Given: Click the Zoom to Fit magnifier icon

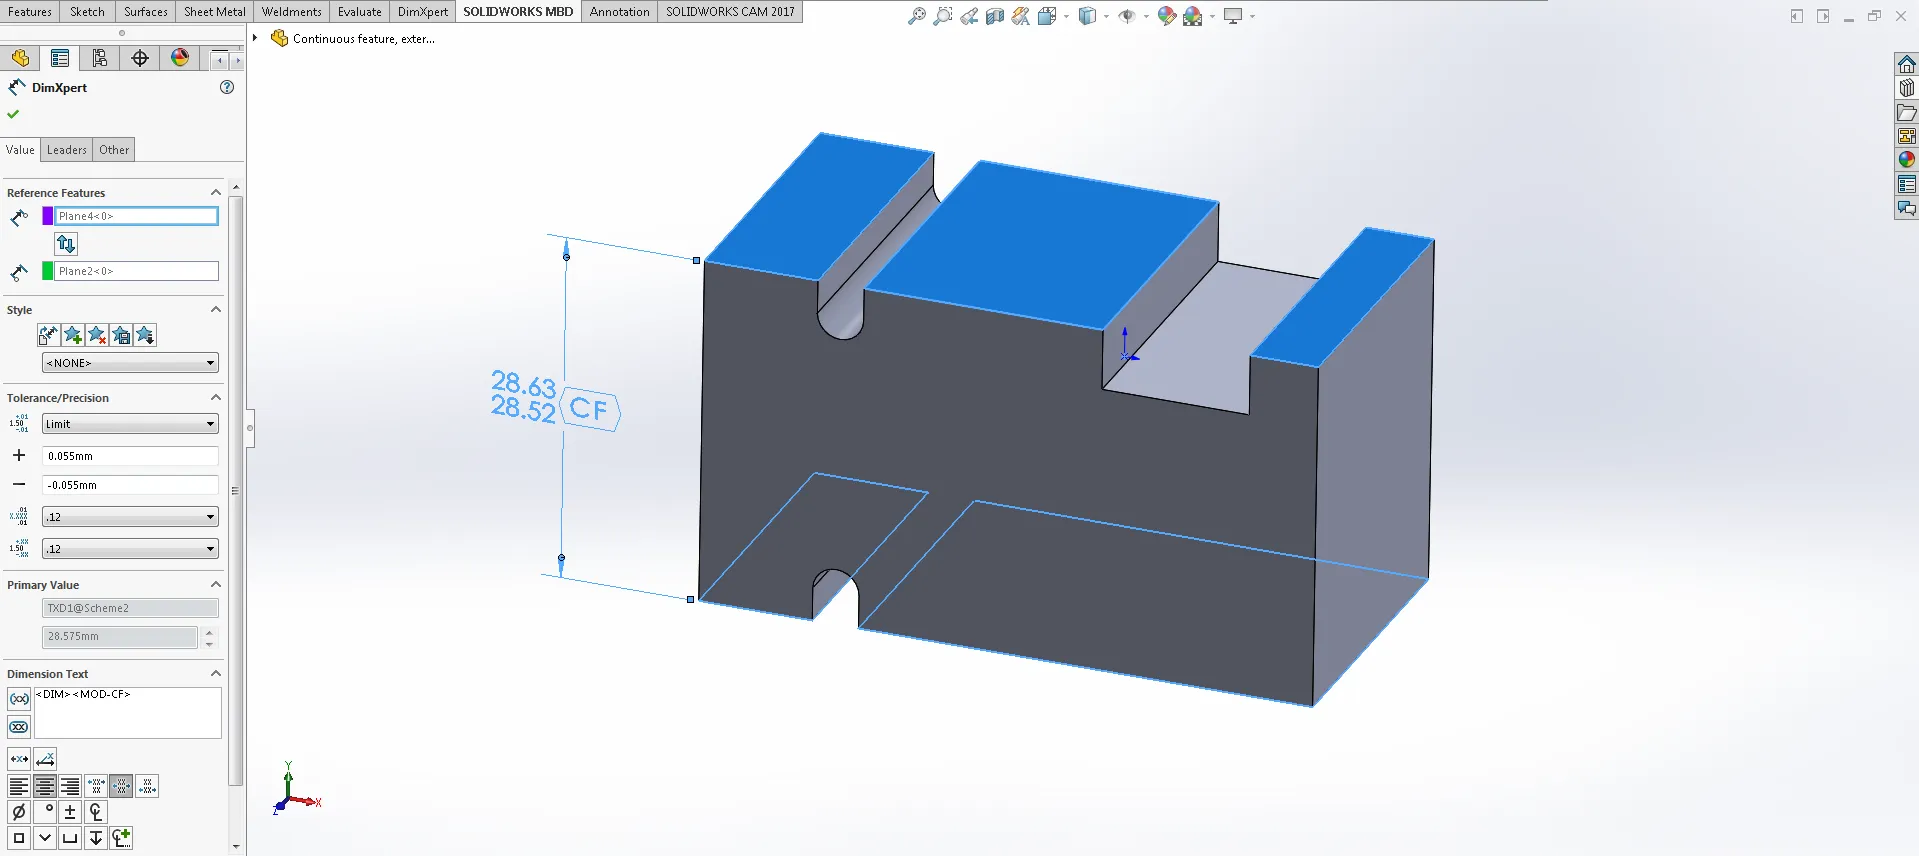Looking at the screenshot, I should click(916, 16).
